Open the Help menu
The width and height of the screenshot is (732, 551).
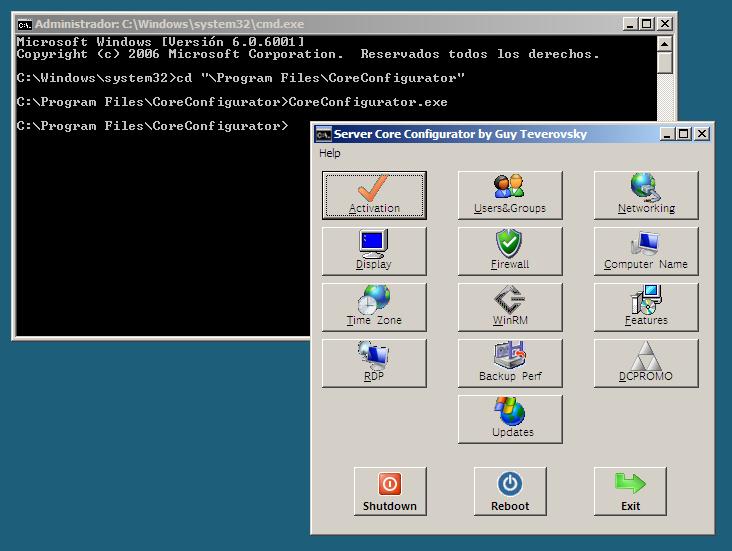pyautogui.click(x=330, y=153)
